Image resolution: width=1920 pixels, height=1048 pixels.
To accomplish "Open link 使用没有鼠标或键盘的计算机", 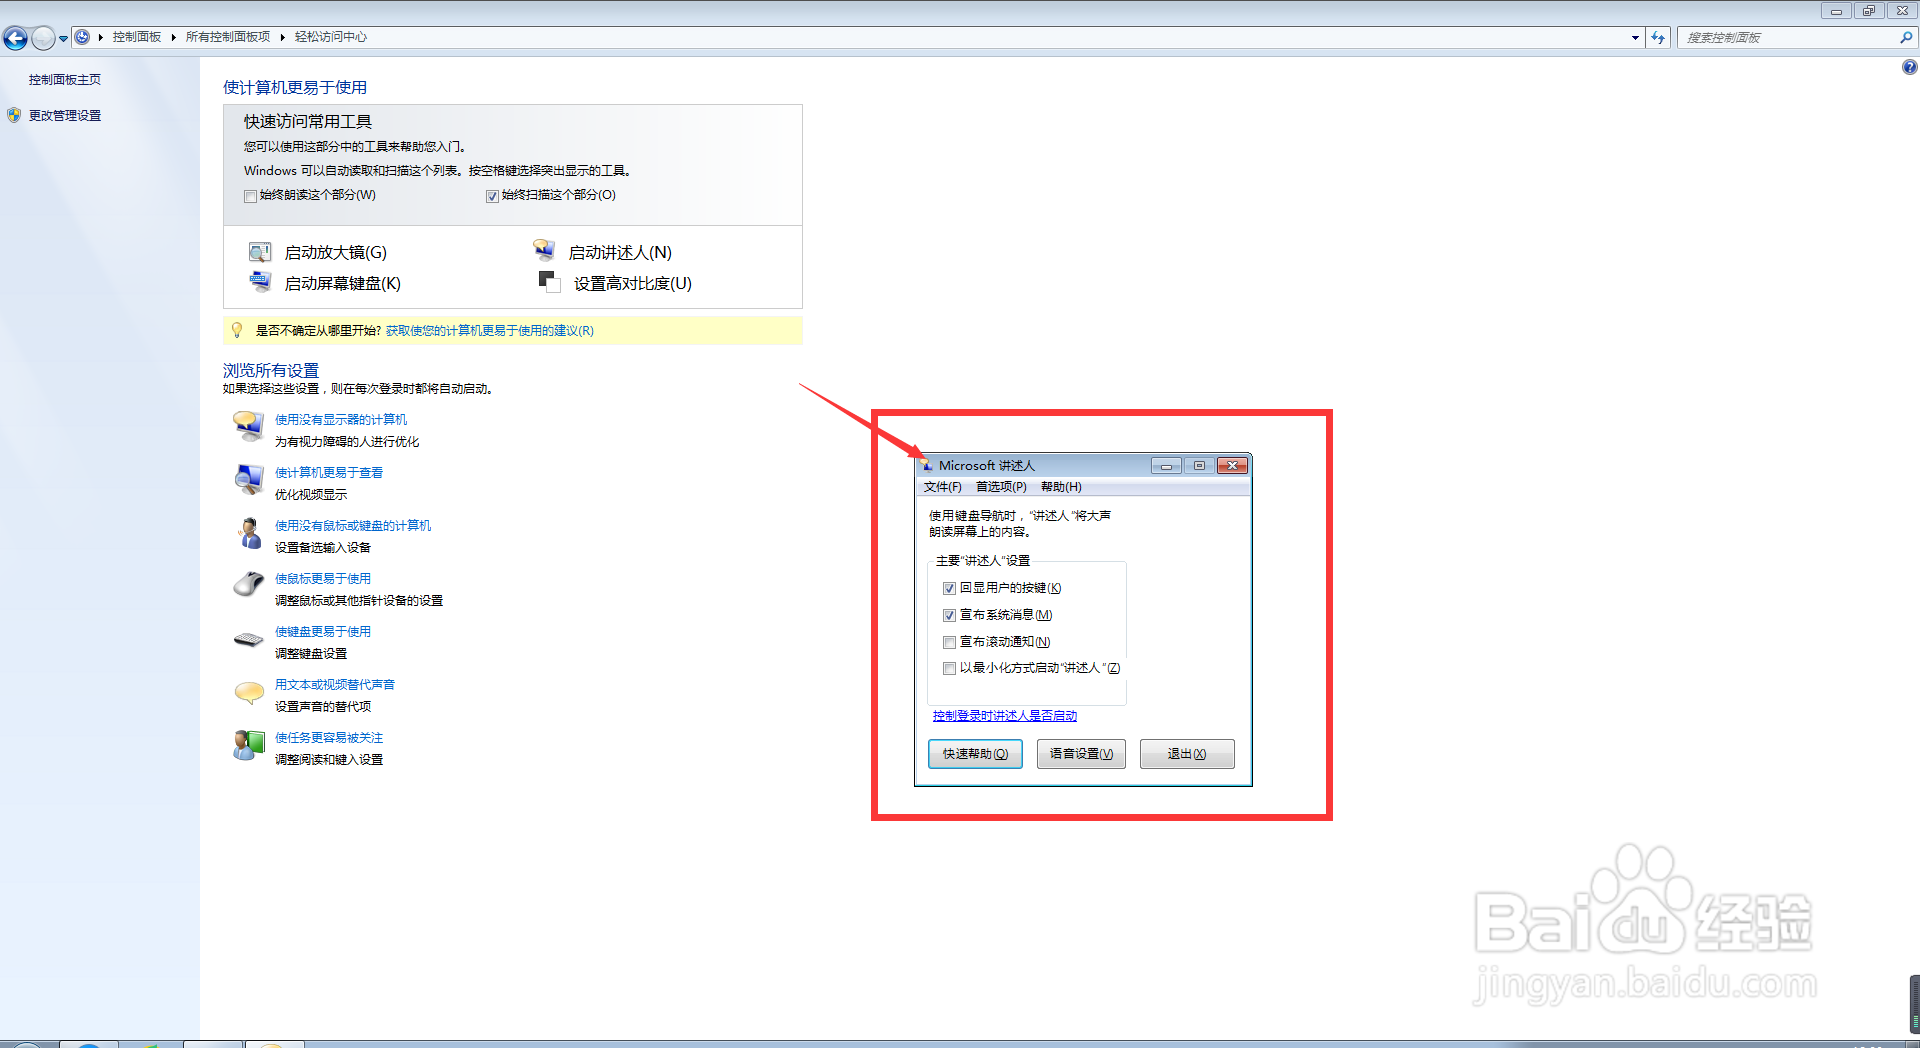I will [x=353, y=525].
